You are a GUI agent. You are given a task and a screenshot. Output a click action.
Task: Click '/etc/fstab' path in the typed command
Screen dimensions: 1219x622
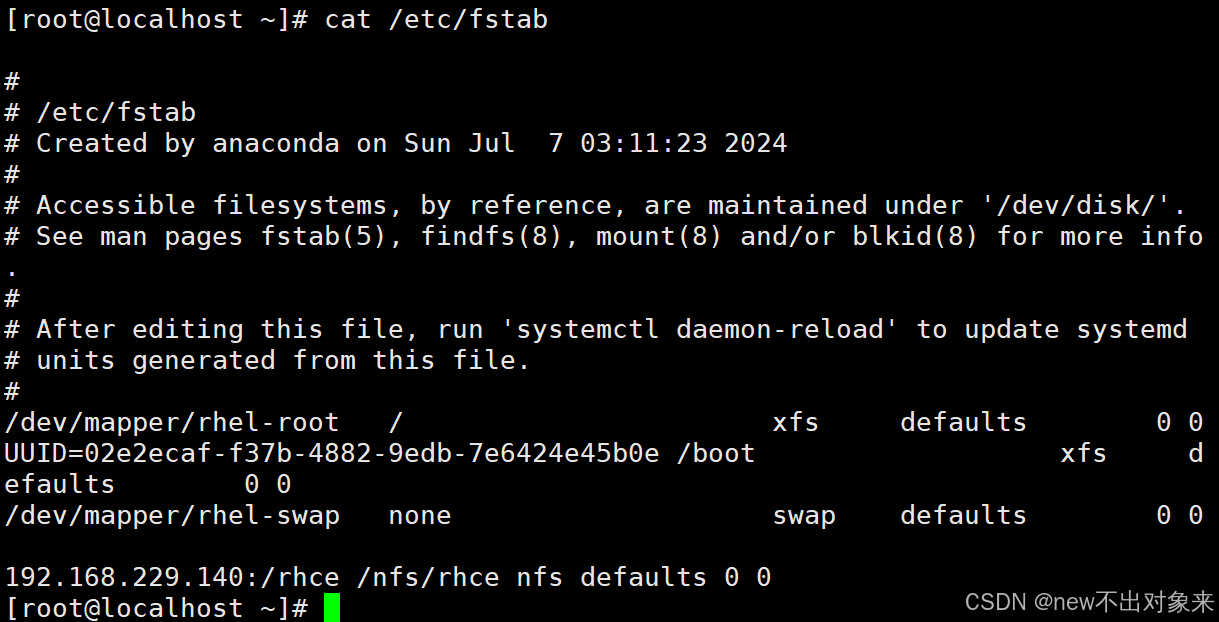click(467, 19)
